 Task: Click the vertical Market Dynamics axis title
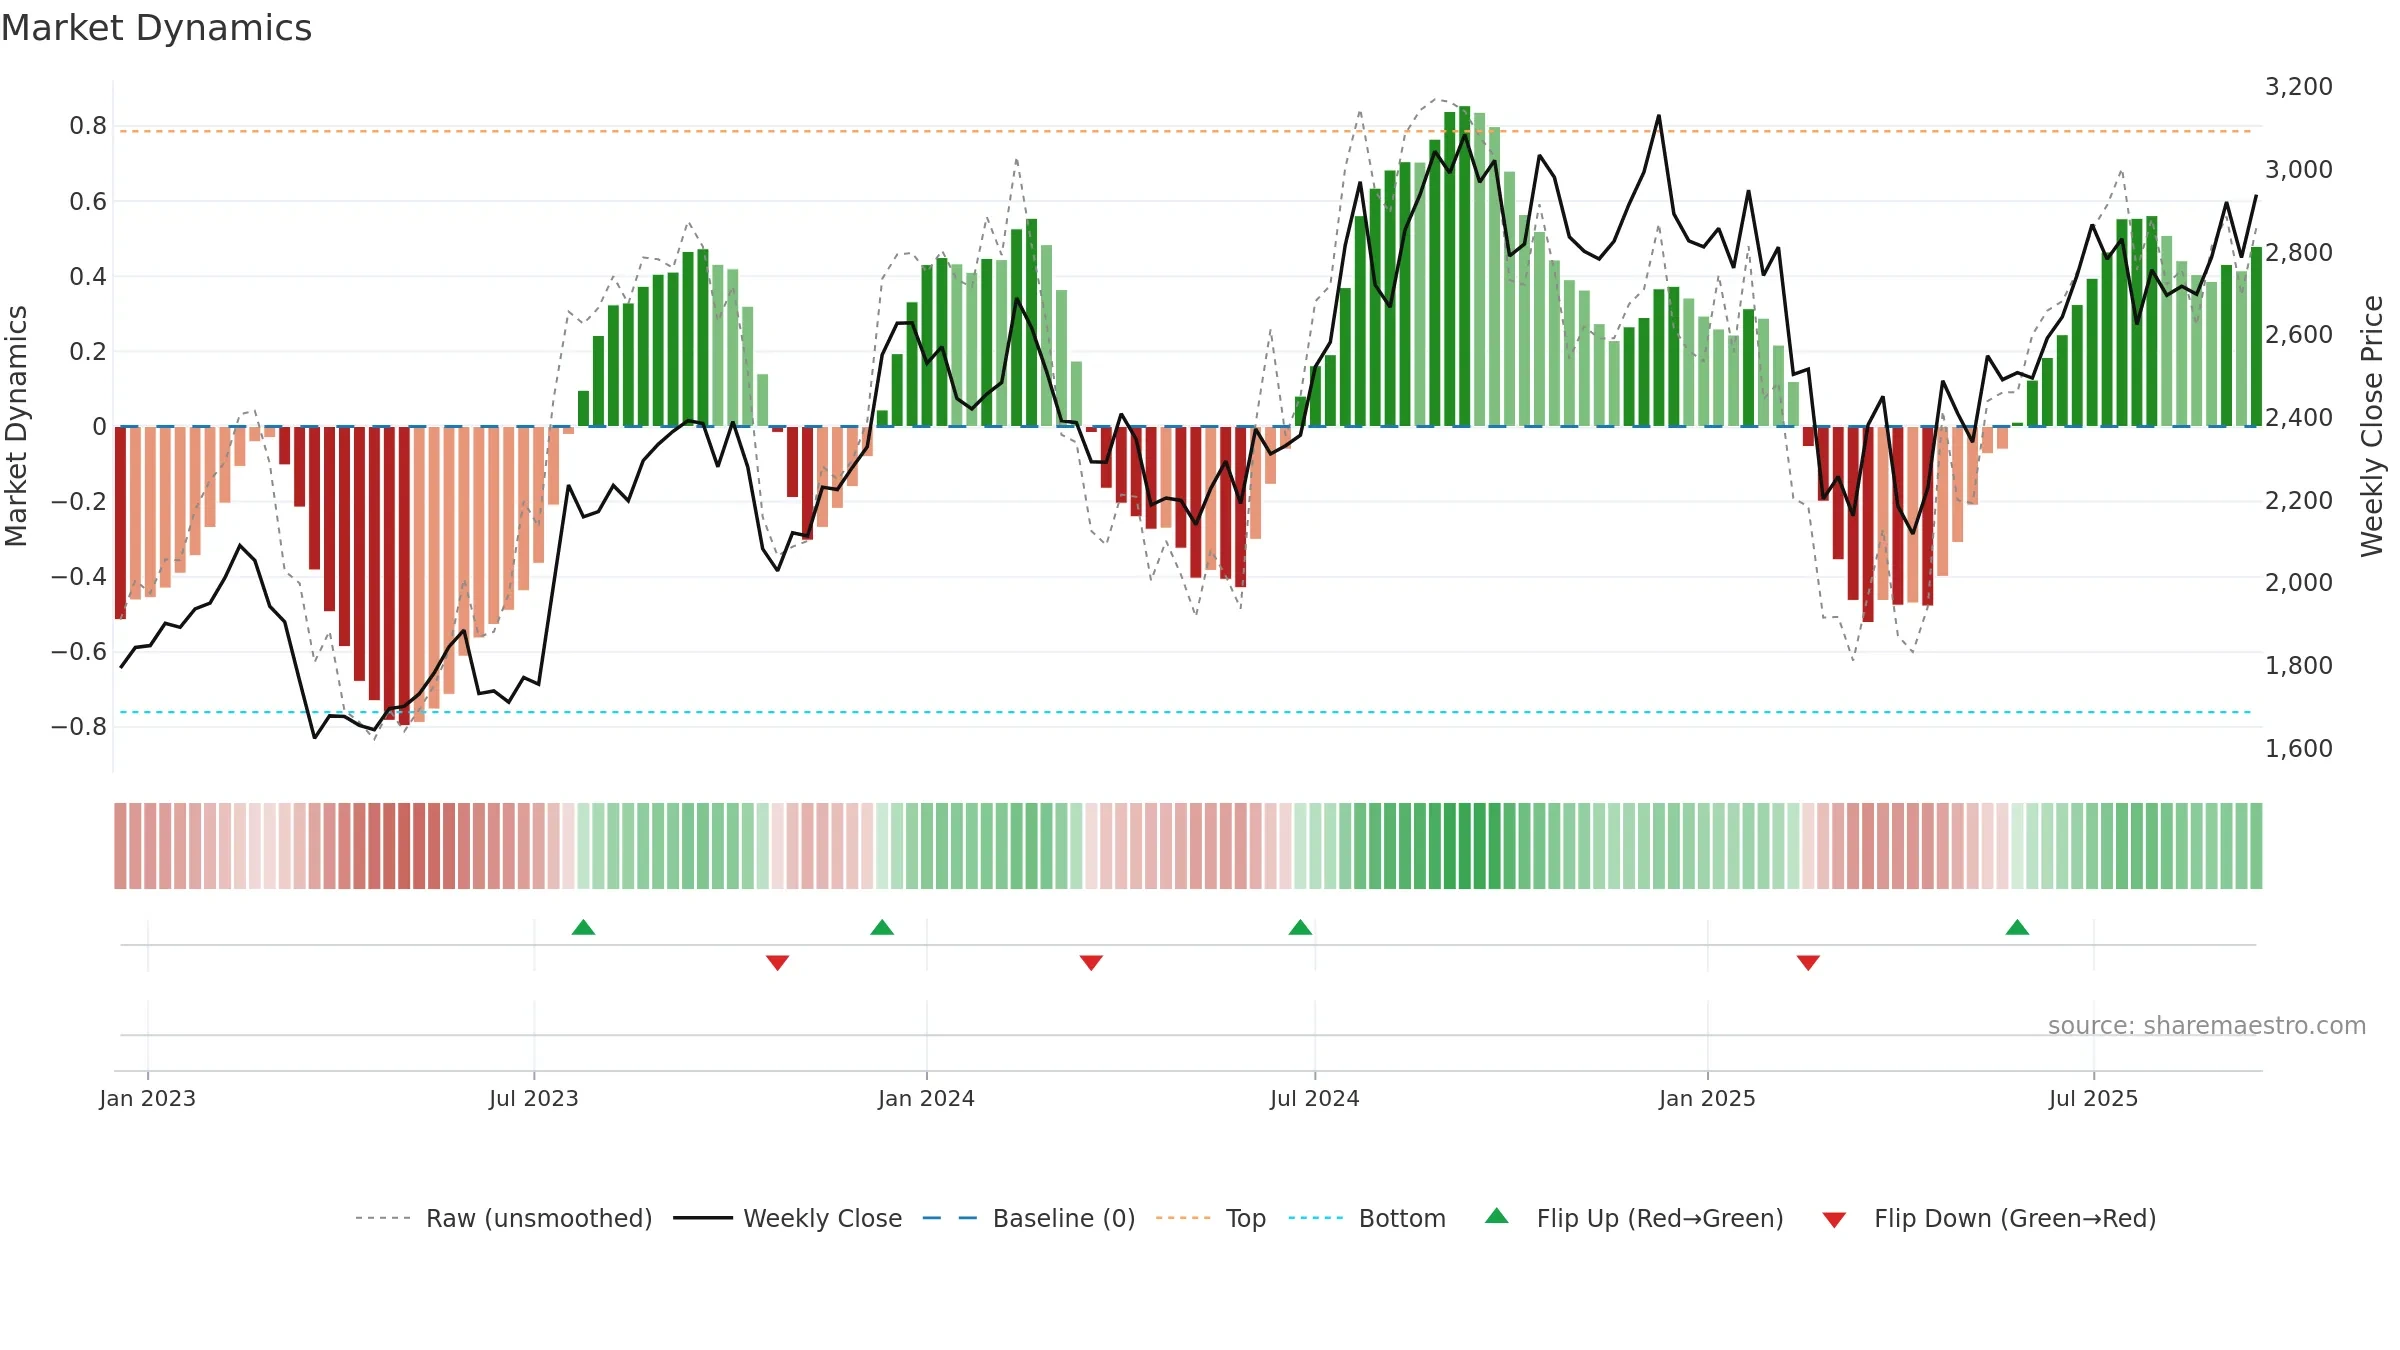[16, 426]
